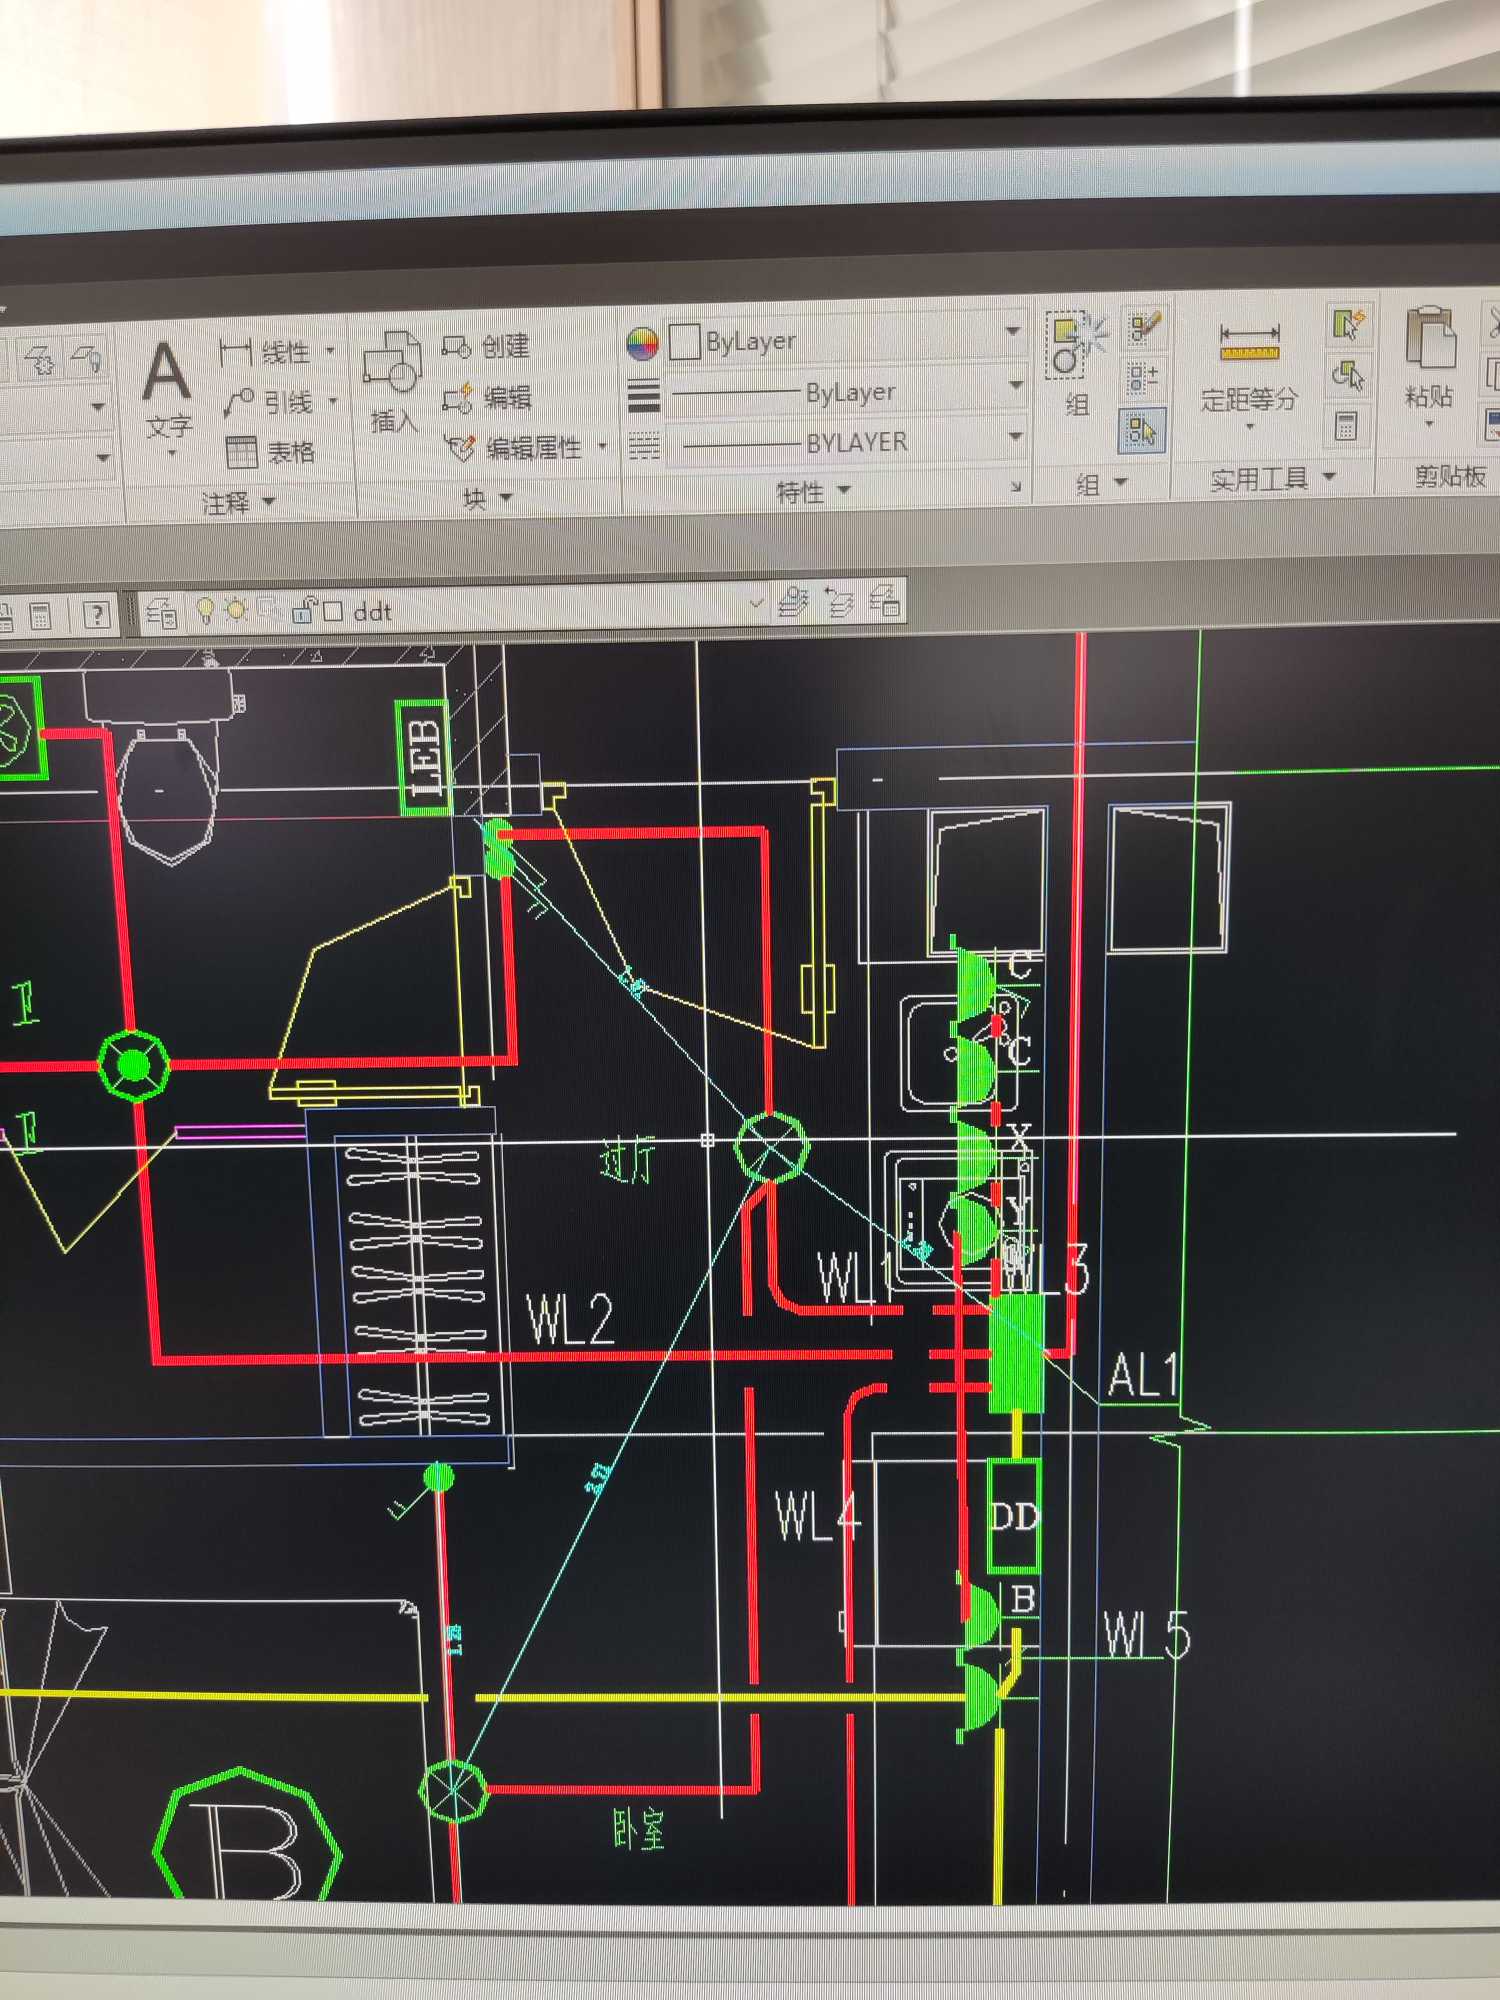
Task: Select the green LEB box in drawing
Action: click(x=423, y=757)
